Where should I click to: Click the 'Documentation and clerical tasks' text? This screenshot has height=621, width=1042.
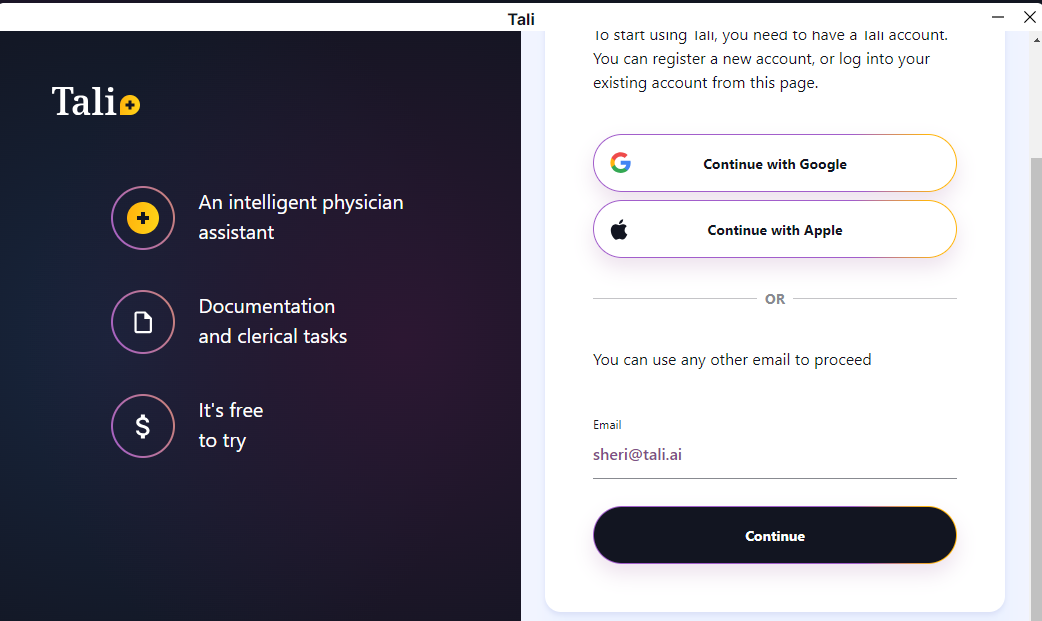tap(272, 321)
